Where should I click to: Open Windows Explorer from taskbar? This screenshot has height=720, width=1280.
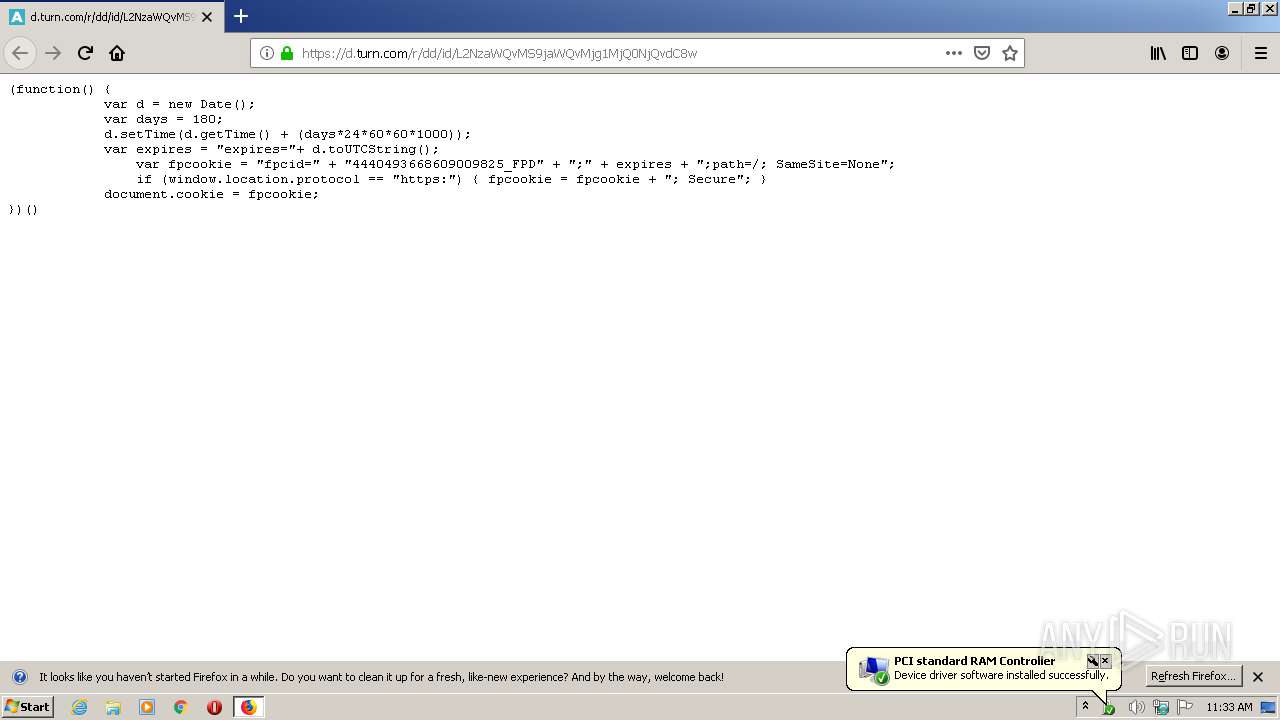tap(113, 707)
